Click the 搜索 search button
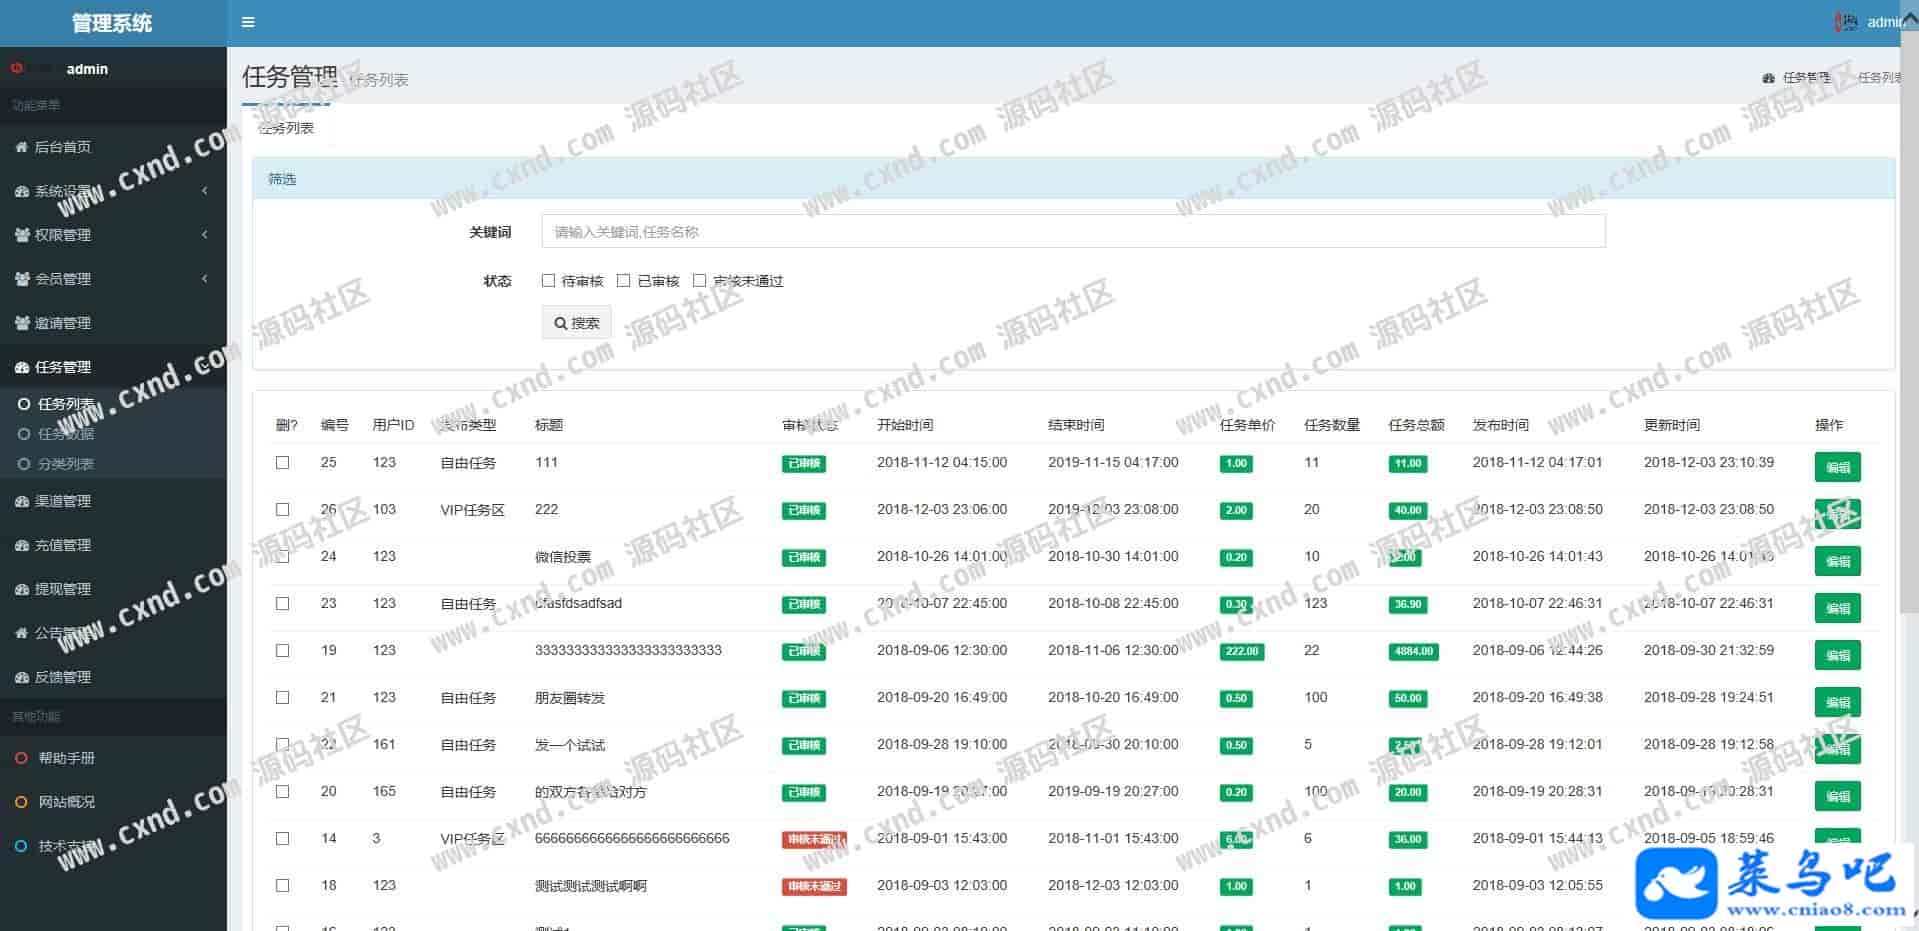The height and width of the screenshot is (931, 1919). pyautogui.click(x=577, y=323)
